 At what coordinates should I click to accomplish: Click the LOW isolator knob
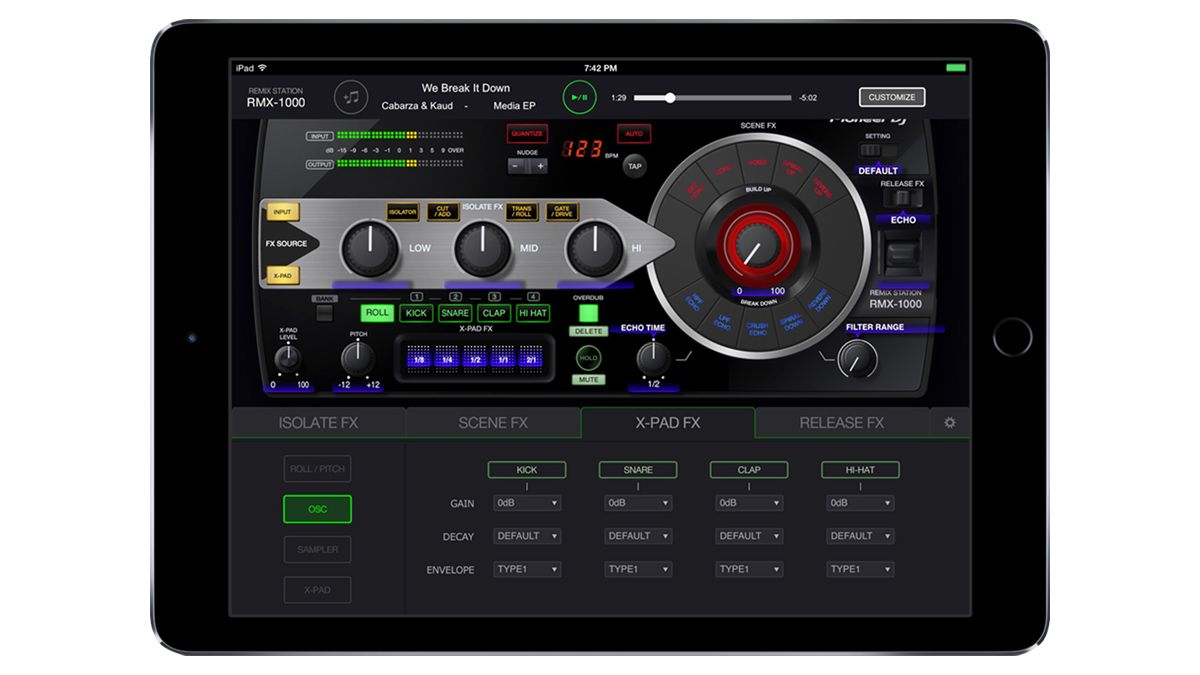[x=369, y=250]
